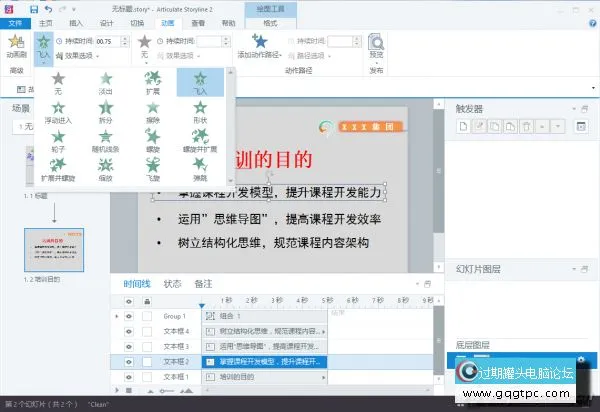This screenshot has height=412, width=600.
Task: Check the lock box for Group 1
Action: pos(147,316)
